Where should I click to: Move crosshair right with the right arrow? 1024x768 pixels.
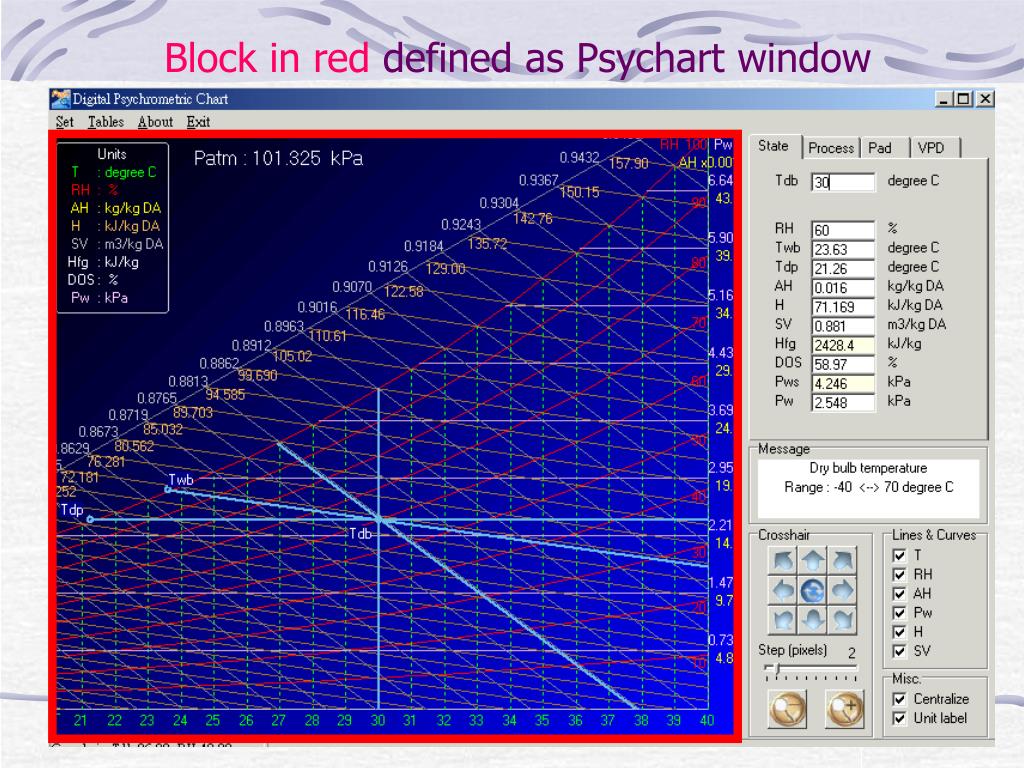[843, 590]
